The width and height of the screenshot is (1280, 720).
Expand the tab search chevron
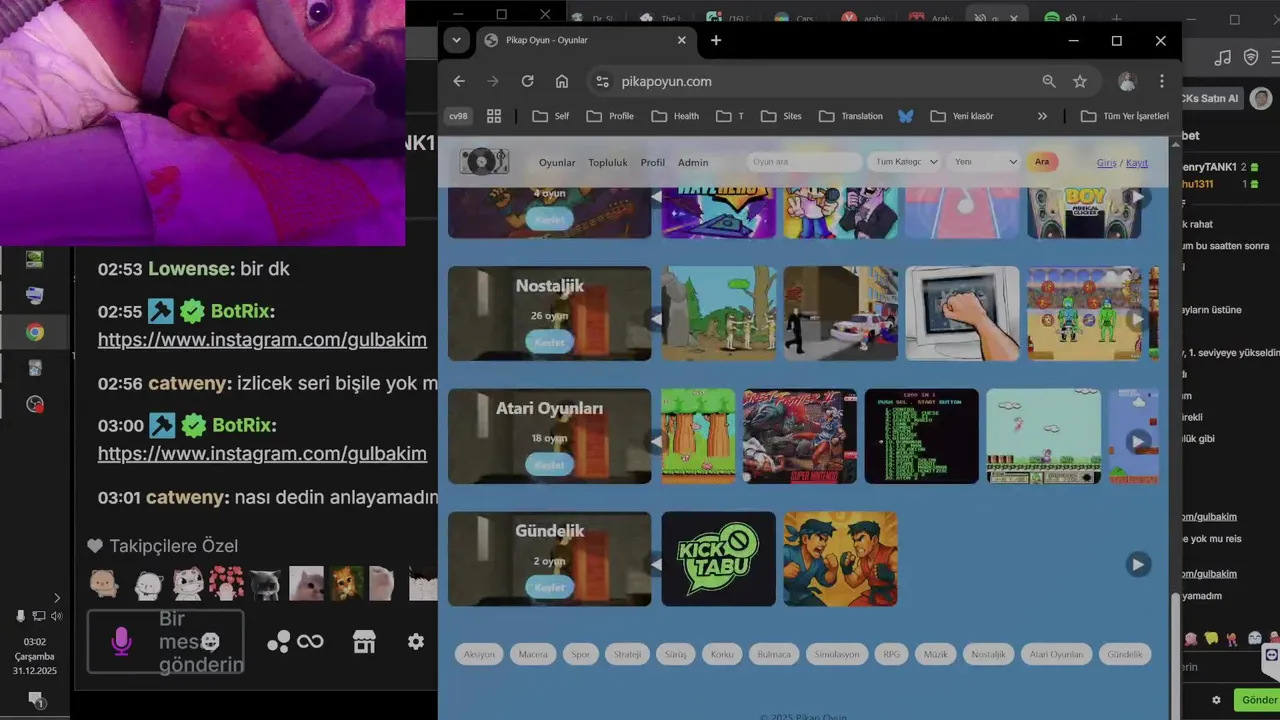456,40
